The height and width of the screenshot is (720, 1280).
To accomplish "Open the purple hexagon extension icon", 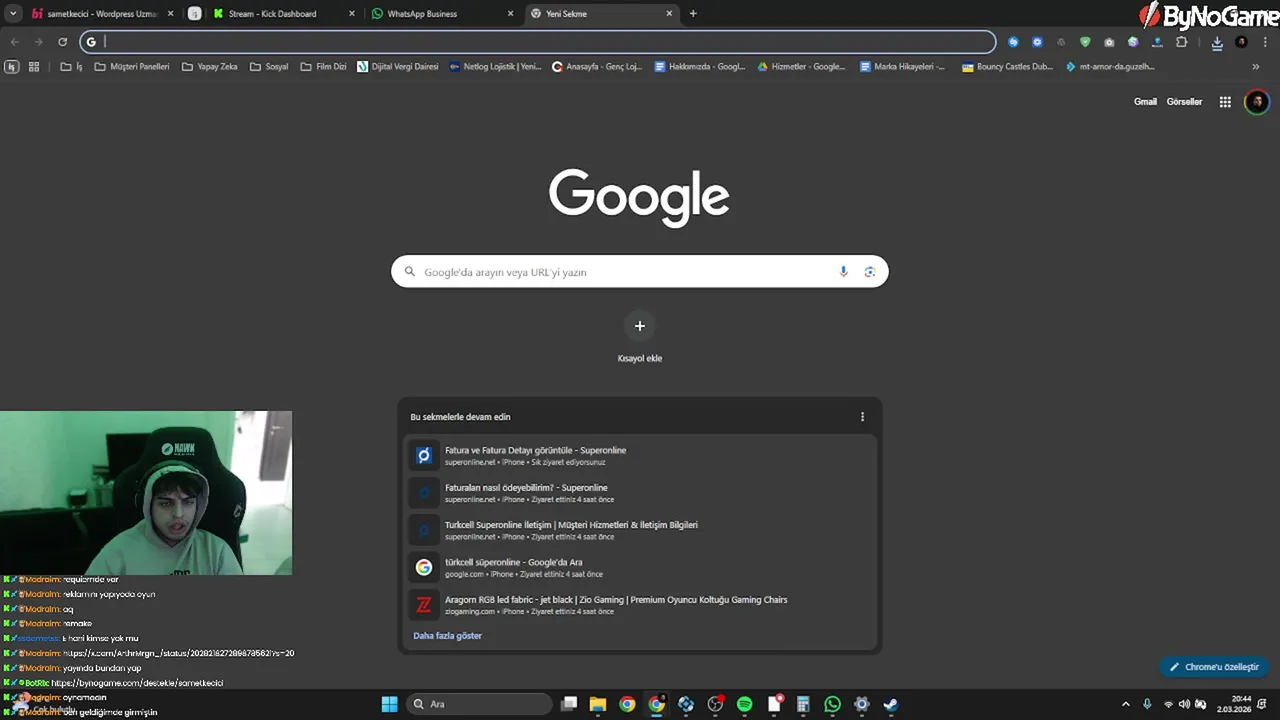I will pos(1133,42).
